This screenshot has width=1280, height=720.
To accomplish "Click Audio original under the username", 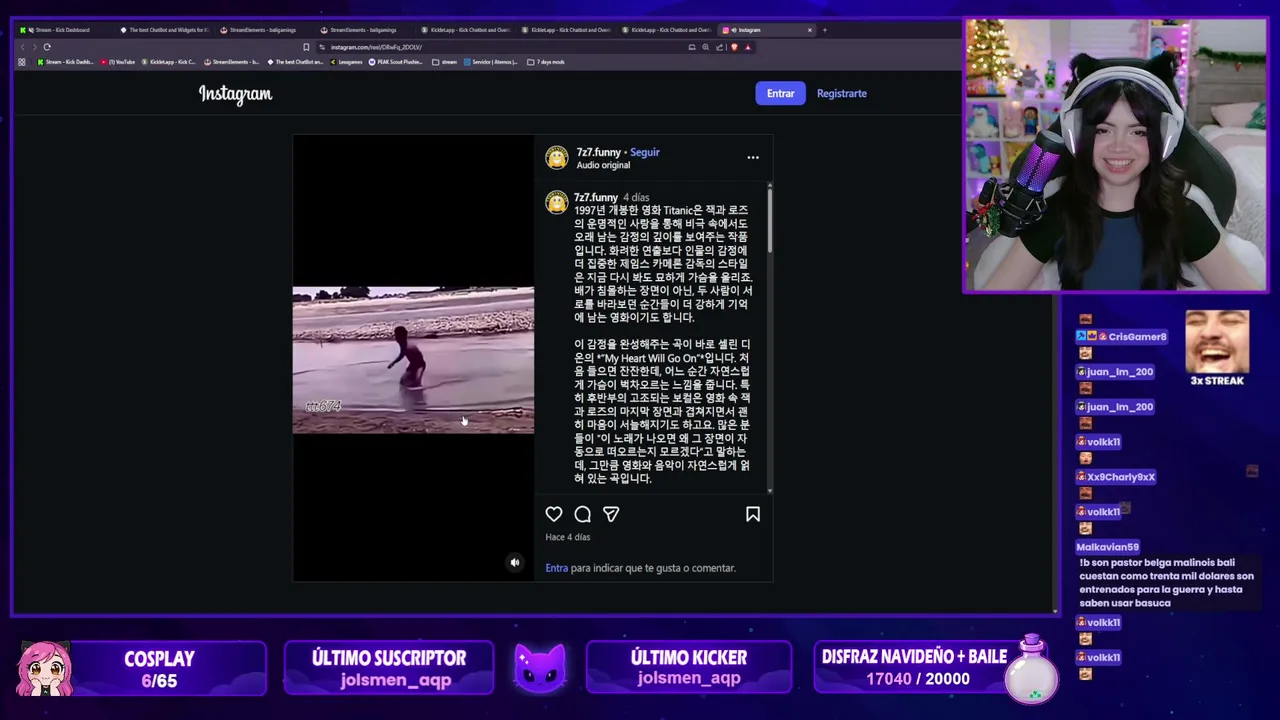I will click(x=603, y=165).
